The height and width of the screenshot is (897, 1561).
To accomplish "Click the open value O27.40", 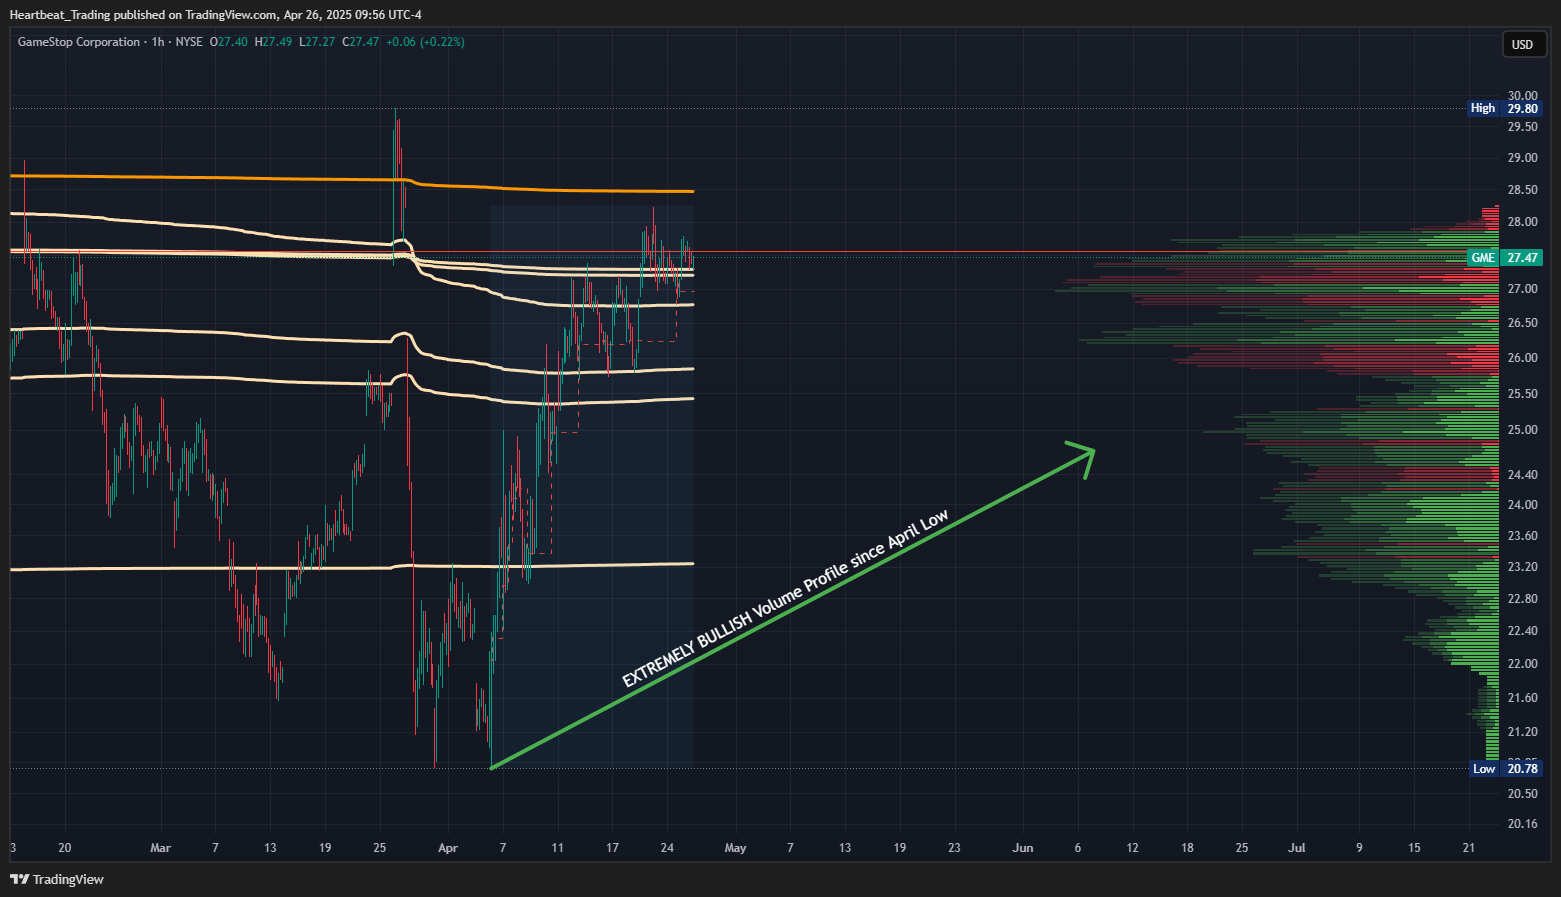I will (x=229, y=42).
